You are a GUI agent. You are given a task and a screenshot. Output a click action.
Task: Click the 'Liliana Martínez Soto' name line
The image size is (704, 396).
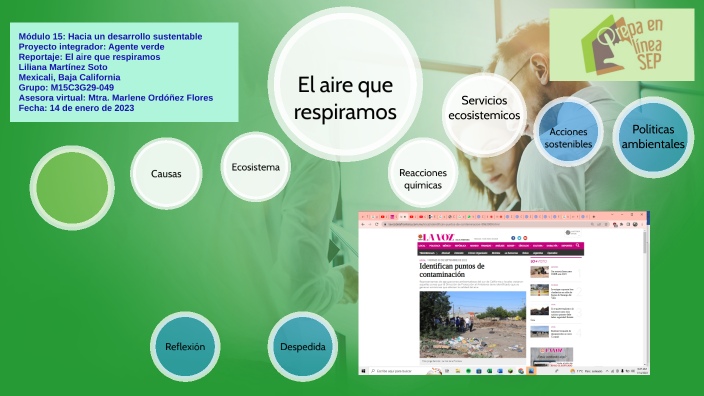point(63,67)
